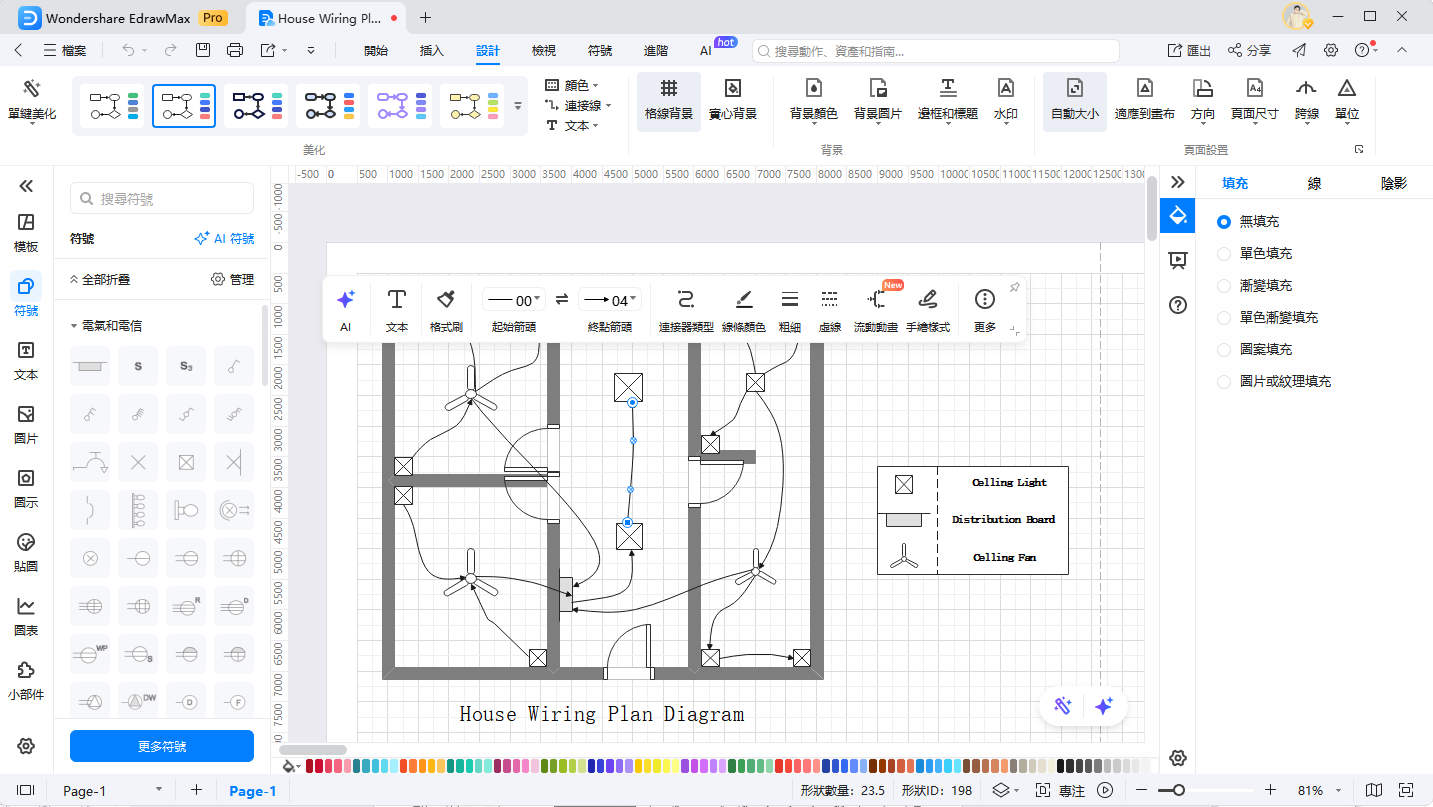Click the 單鍵美化 one-click beautify icon
Image resolution: width=1433 pixels, height=807 pixels.
[31, 98]
